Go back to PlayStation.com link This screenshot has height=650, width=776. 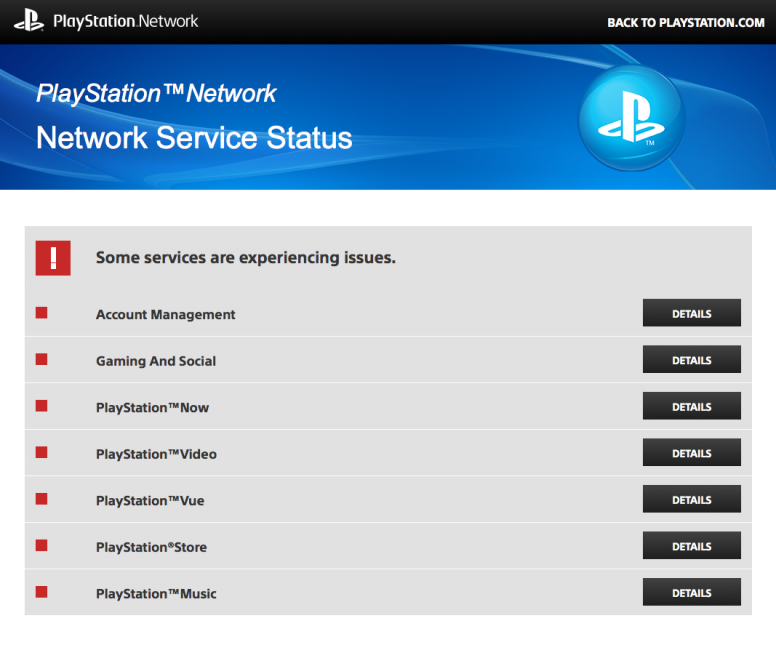coord(686,23)
